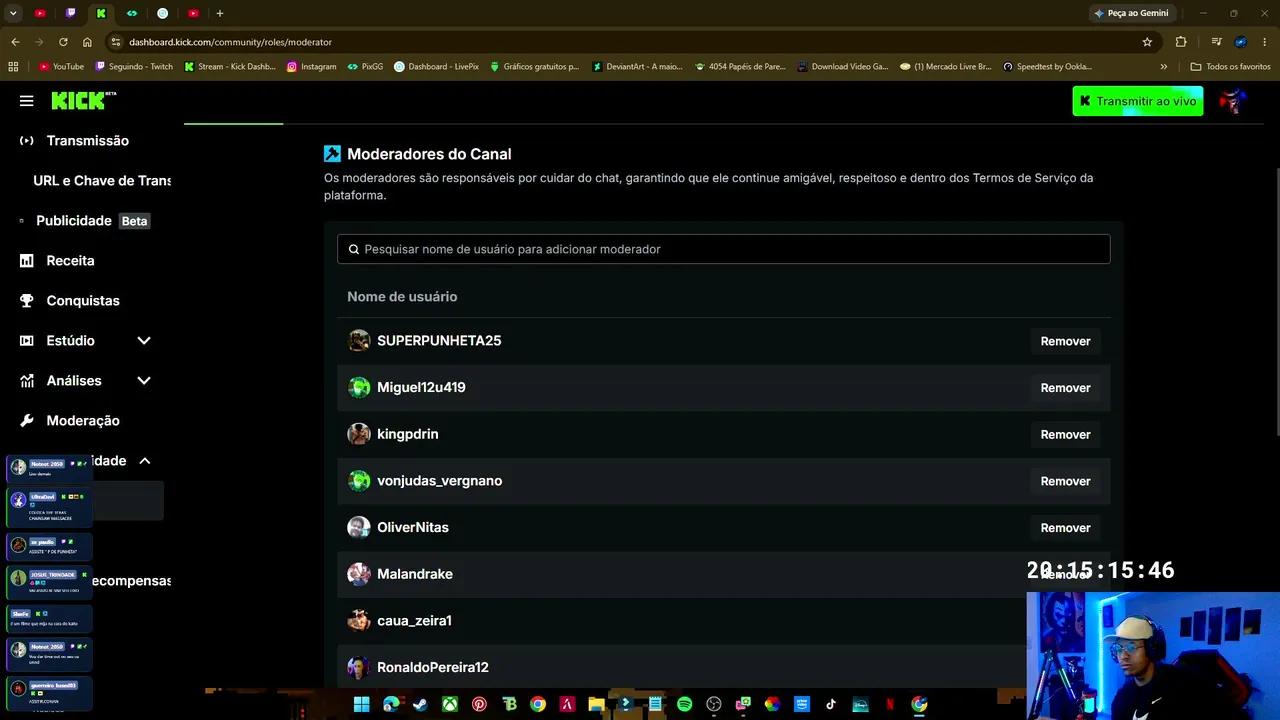This screenshot has width=1280, height=720.
Task: Open TikTok from the taskbar
Action: pos(830,704)
